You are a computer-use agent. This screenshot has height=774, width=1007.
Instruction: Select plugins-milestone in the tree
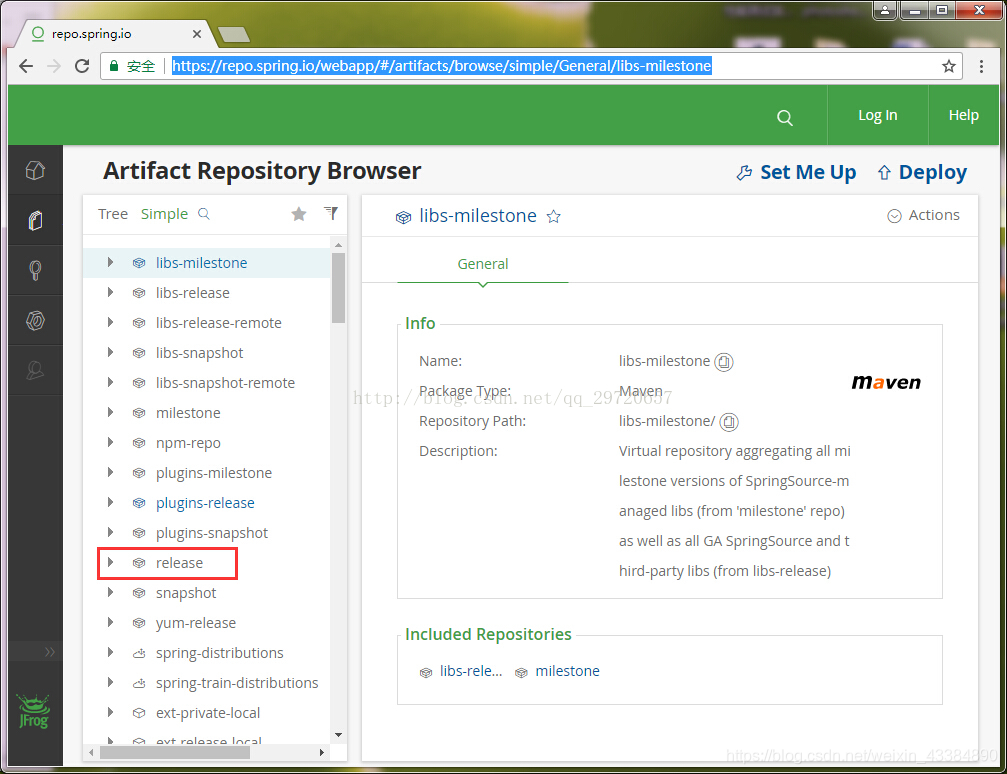[214, 473]
